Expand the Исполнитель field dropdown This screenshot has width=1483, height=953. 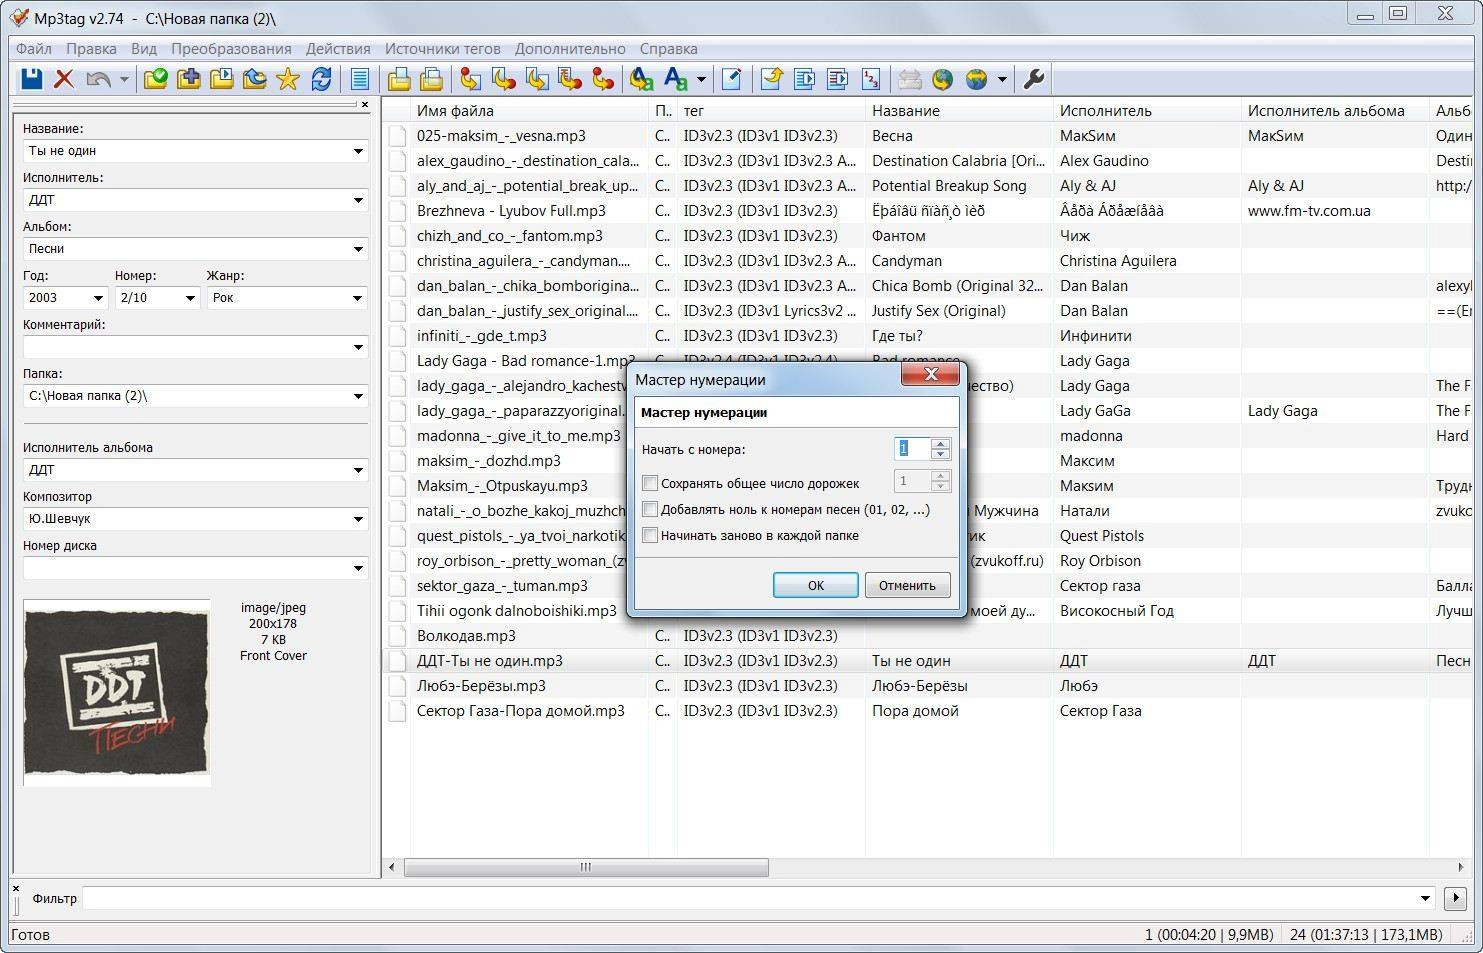click(x=358, y=200)
